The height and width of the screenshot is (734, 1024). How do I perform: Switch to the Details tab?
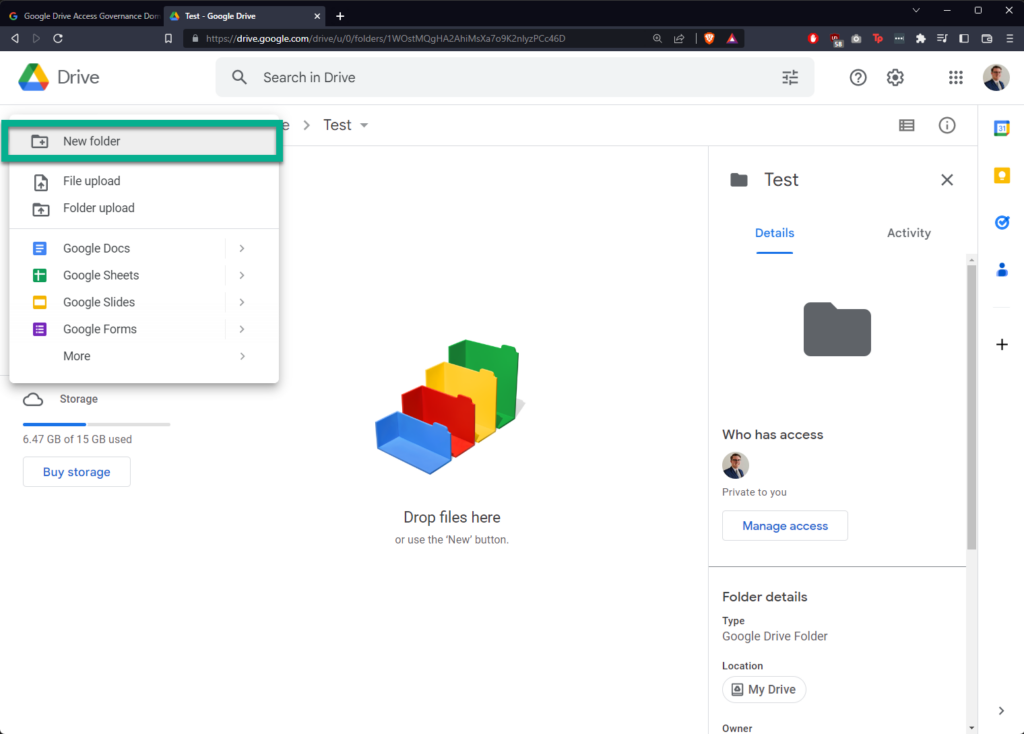(775, 233)
